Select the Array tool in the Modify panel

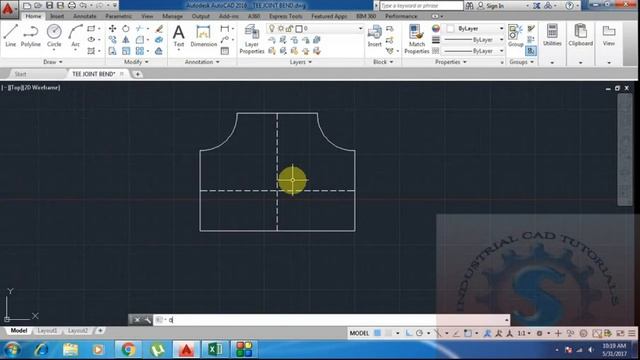click(140, 51)
